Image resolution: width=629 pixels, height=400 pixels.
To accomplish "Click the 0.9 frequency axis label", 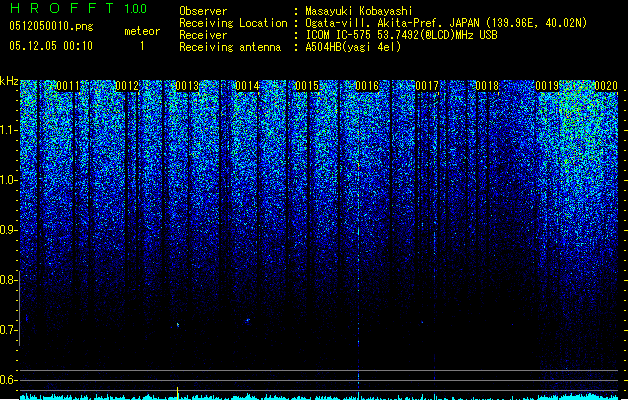I will (x=9, y=230).
